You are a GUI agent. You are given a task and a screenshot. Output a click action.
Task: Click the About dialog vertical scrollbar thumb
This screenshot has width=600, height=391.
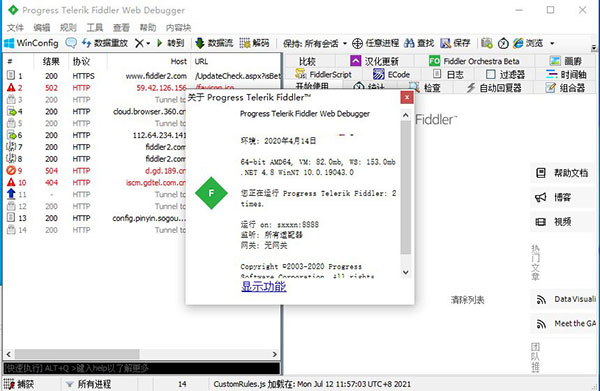406,187
